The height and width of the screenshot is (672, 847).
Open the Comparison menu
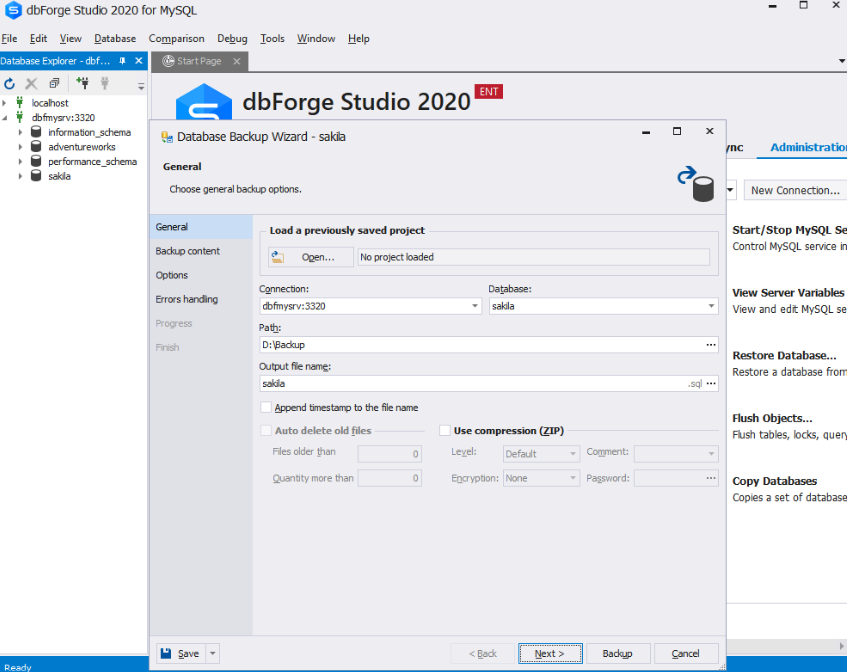tap(176, 39)
